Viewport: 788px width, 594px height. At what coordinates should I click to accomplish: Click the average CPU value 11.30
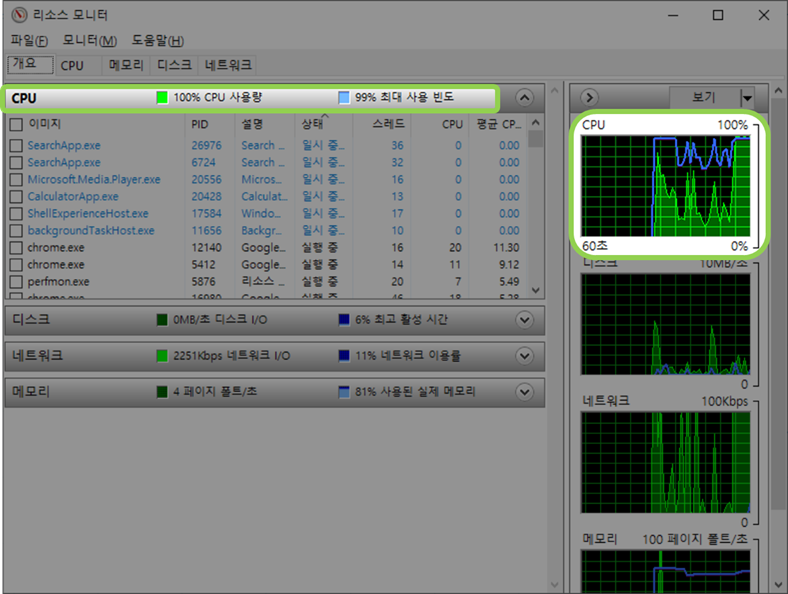(x=506, y=248)
